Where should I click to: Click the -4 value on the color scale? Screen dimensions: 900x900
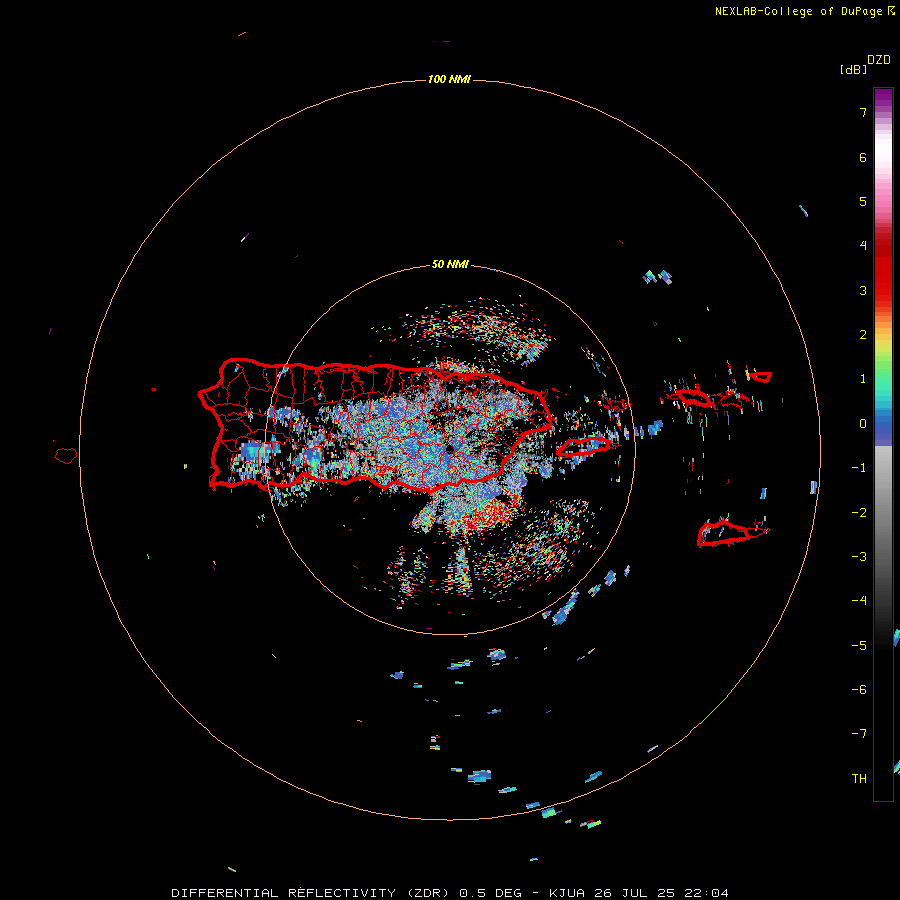click(x=859, y=601)
